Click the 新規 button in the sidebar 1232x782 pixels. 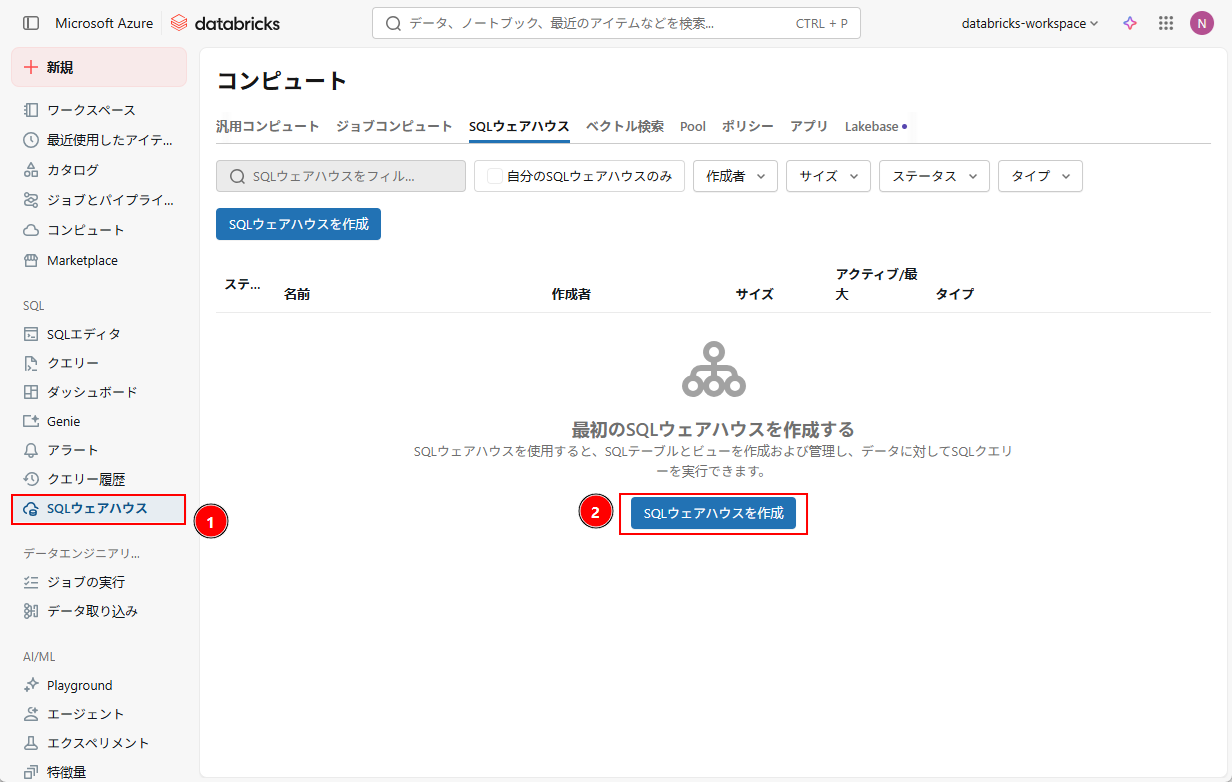click(99, 67)
